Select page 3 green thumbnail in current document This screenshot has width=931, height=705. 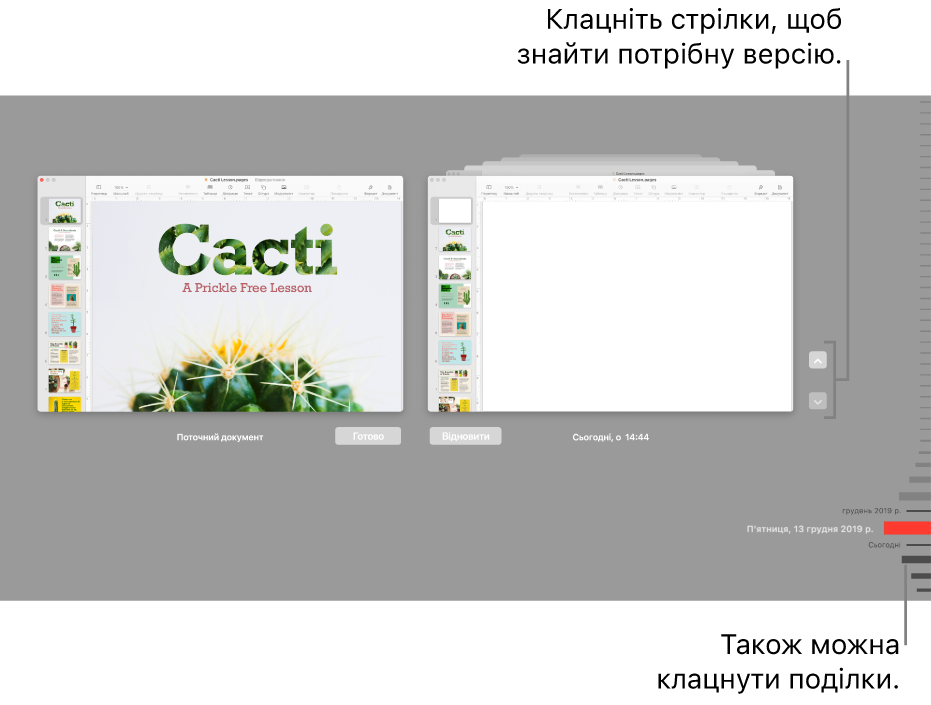[x=64, y=267]
